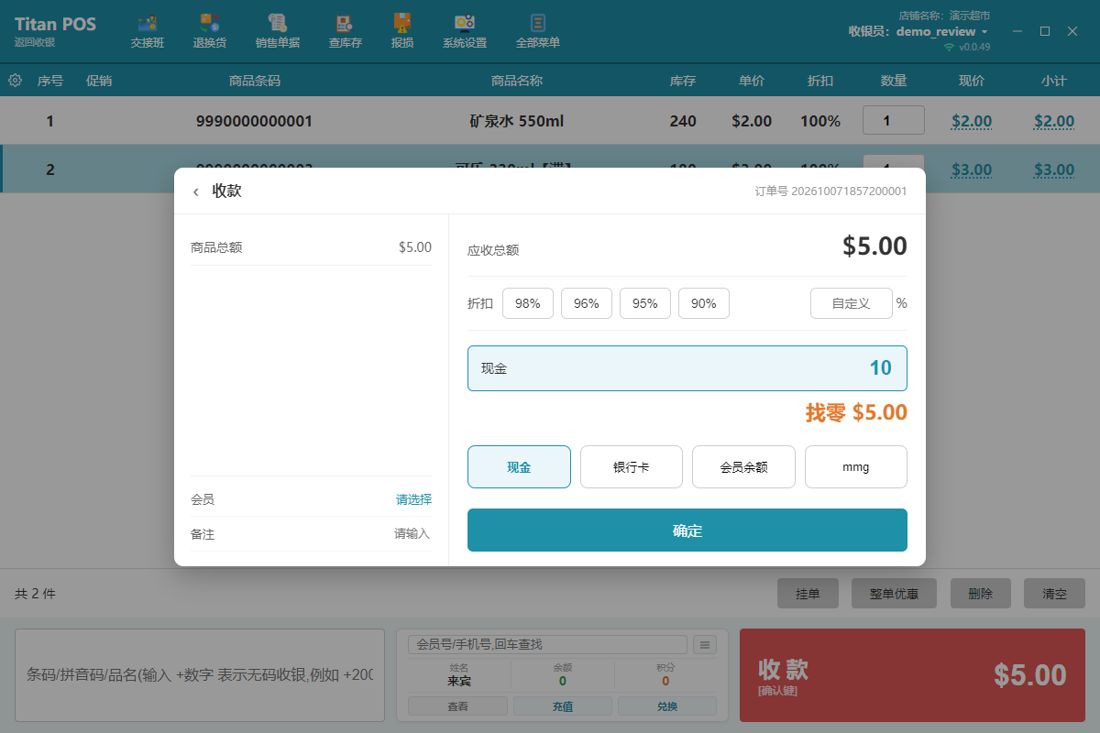Click quantity field for 矿泉水 550ml
1100x733 pixels.
[x=893, y=121]
